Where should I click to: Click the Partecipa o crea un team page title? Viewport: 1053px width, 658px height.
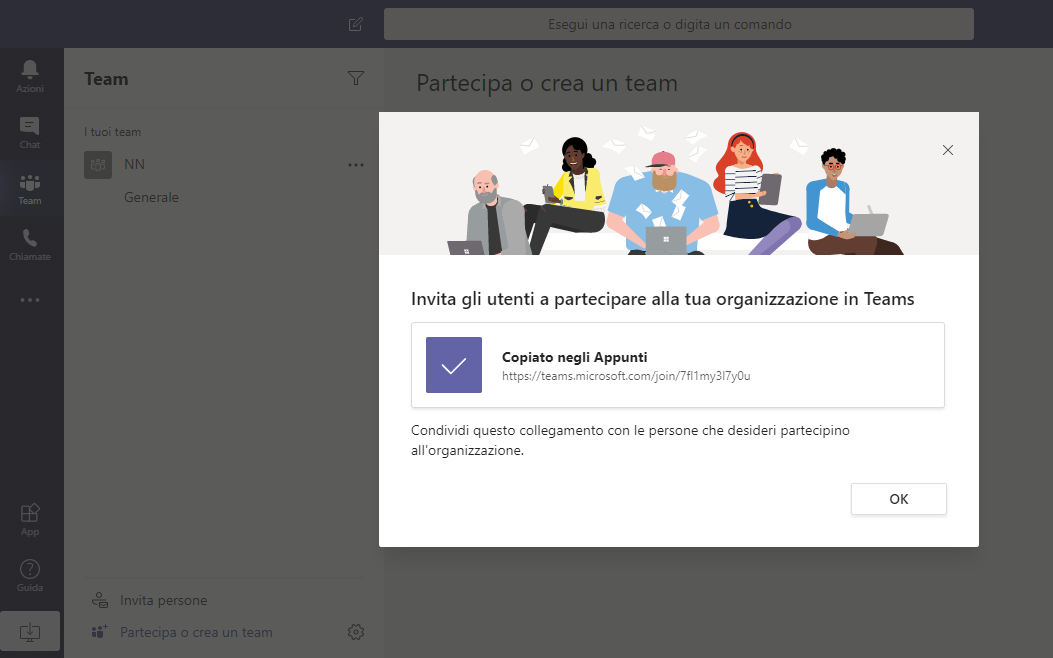(547, 83)
